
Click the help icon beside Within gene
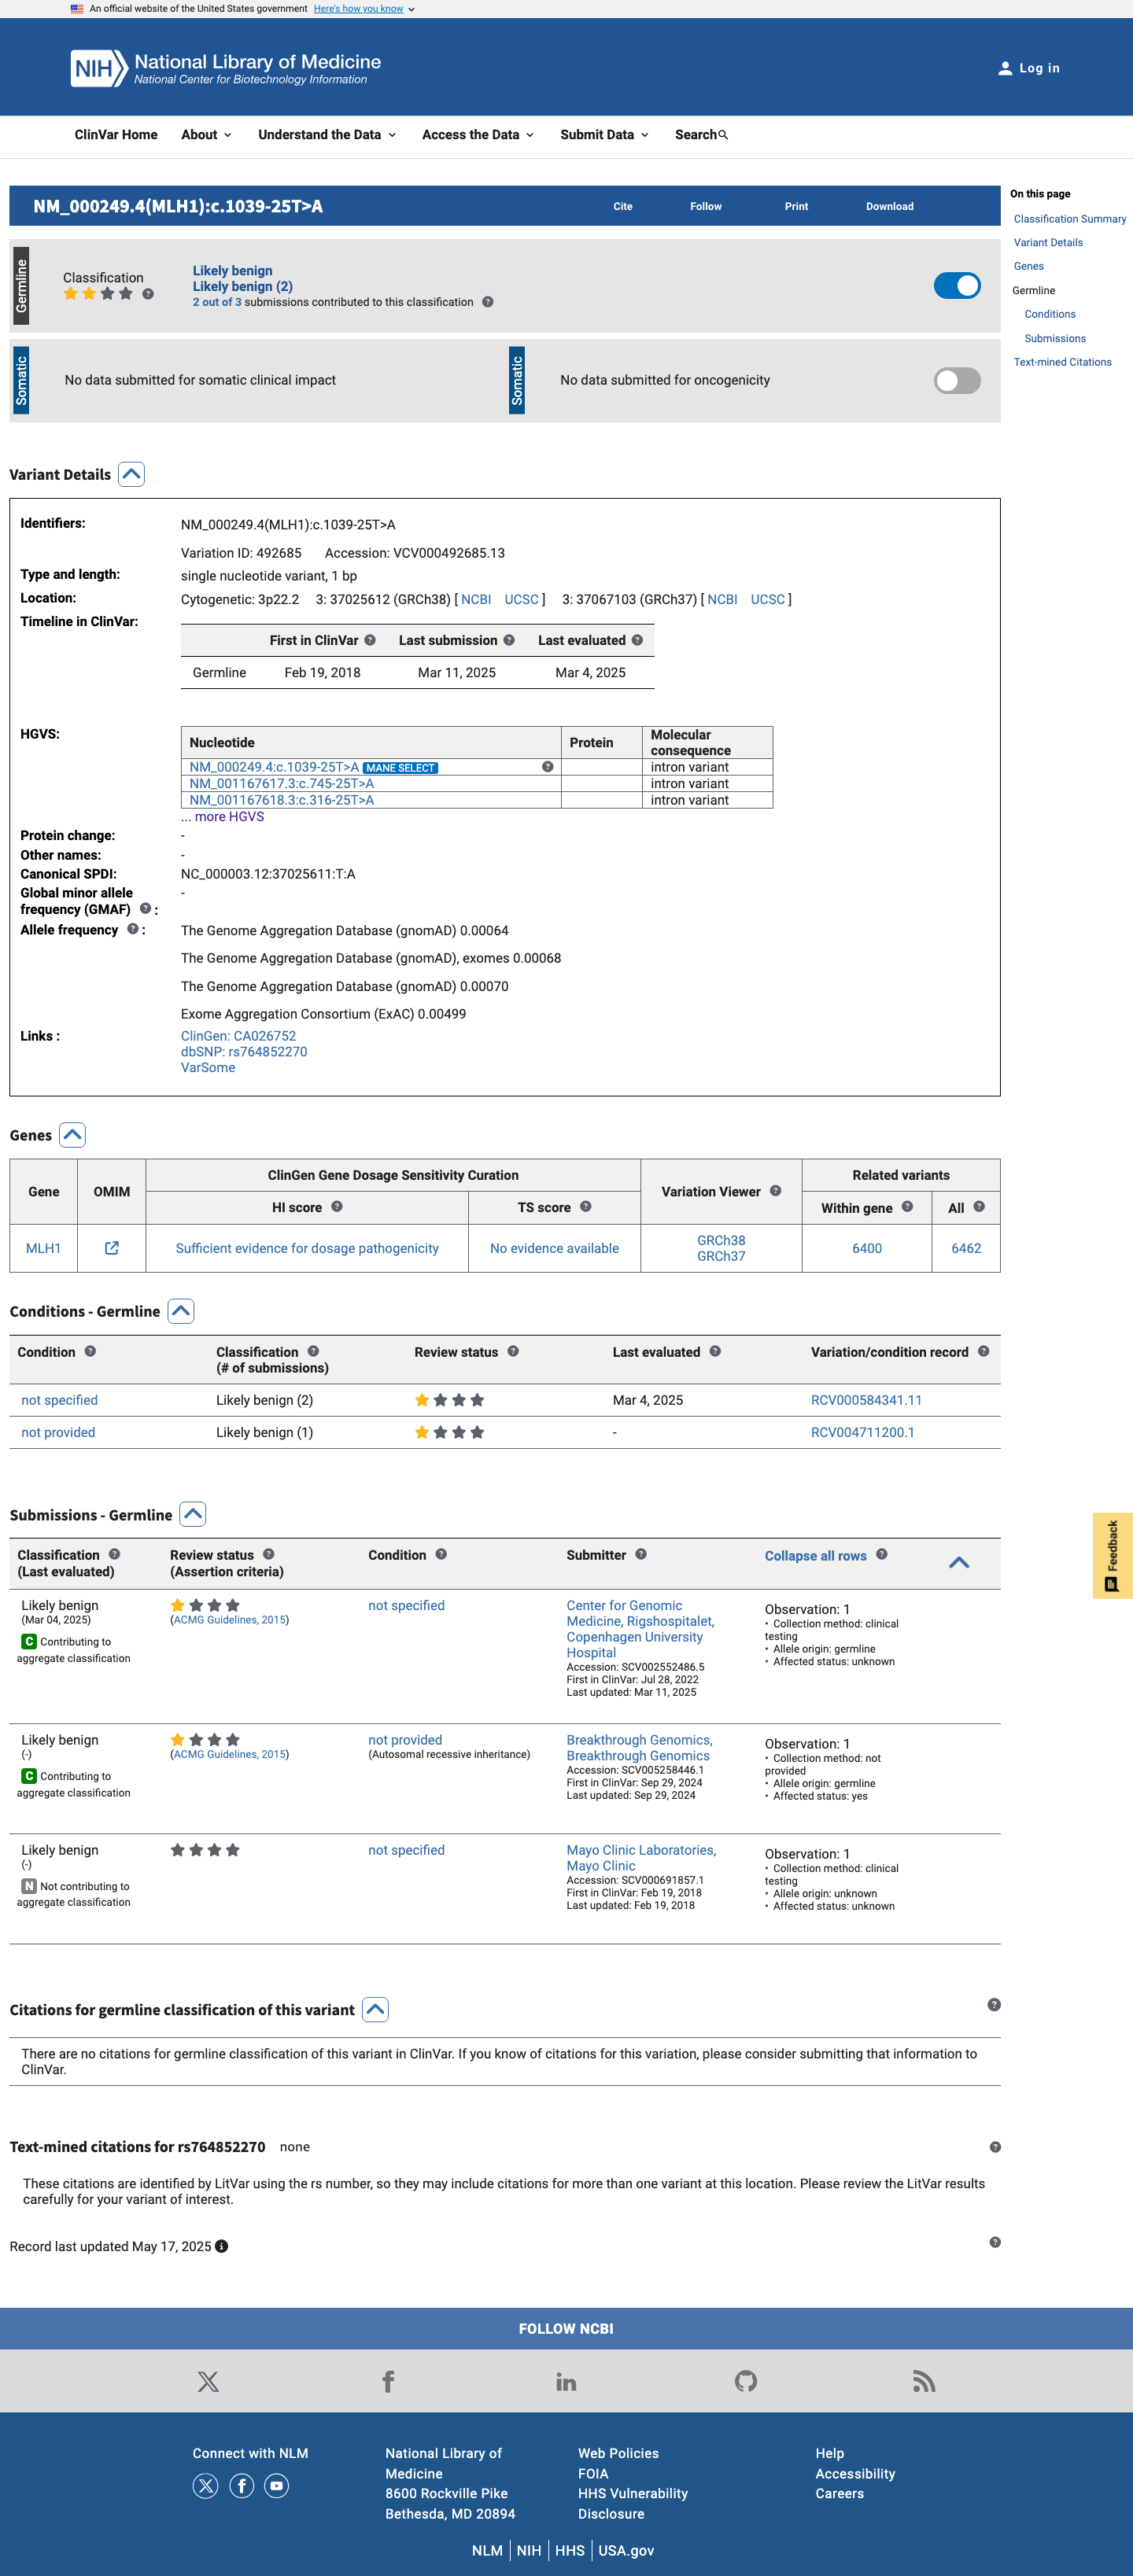(x=907, y=1207)
